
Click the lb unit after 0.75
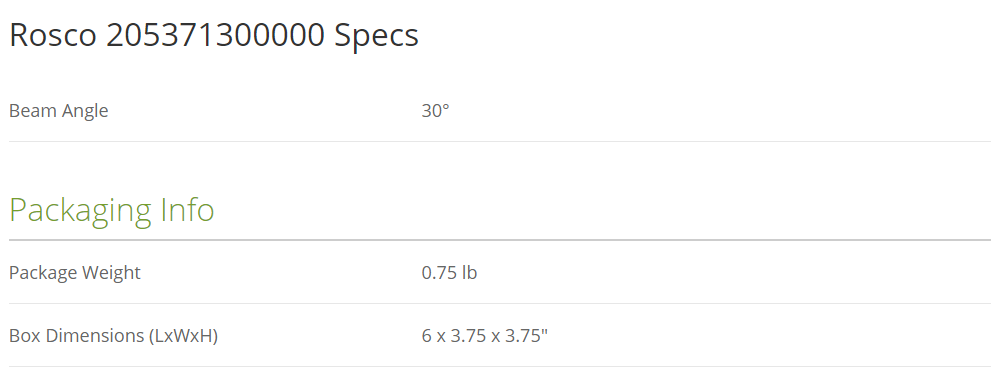(x=470, y=272)
